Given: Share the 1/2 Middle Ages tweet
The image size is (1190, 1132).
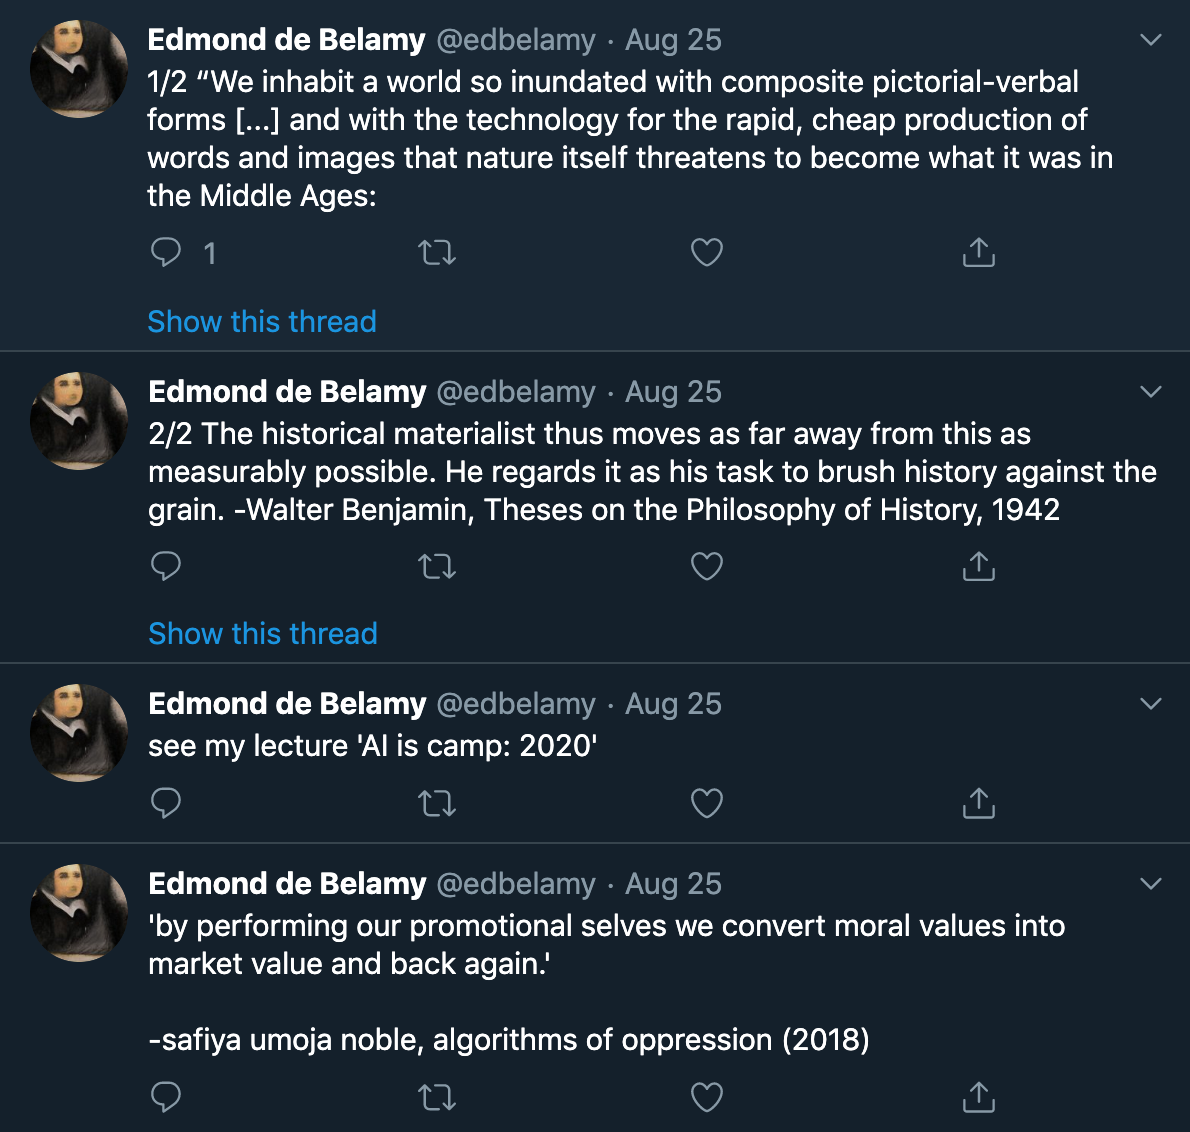Looking at the screenshot, I should pyautogui.click(x=978, y=252).
